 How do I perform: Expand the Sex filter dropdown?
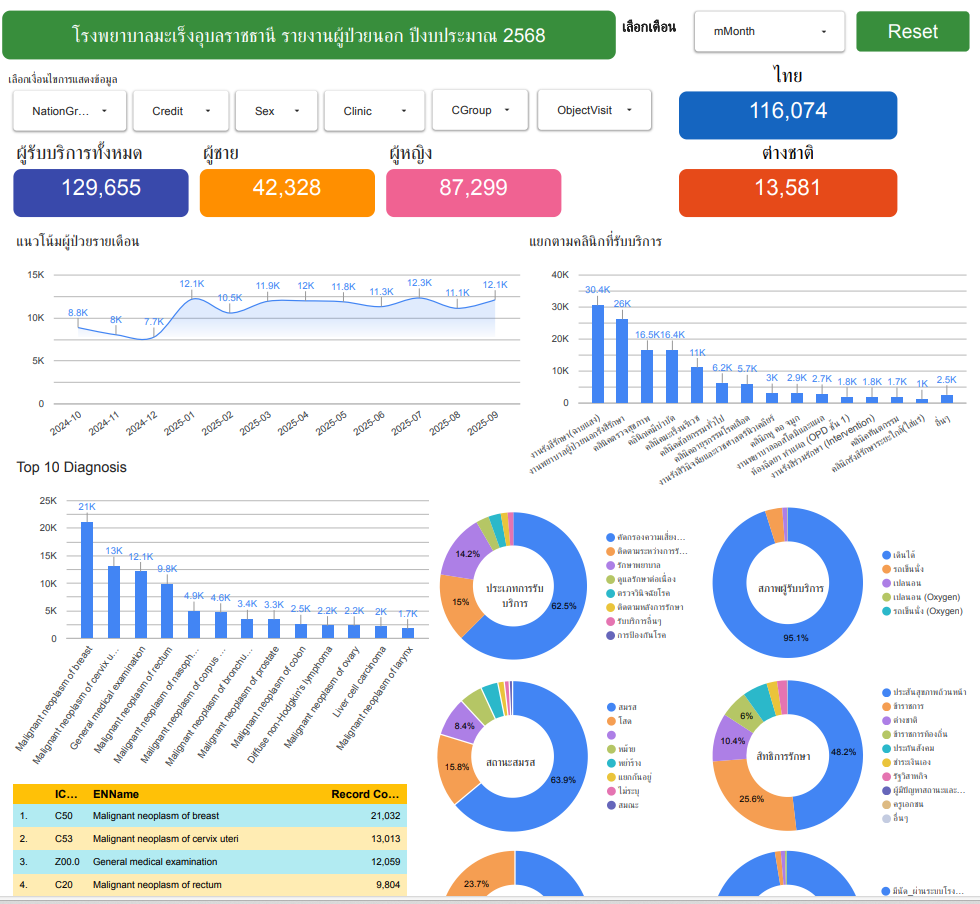[276, 111]
